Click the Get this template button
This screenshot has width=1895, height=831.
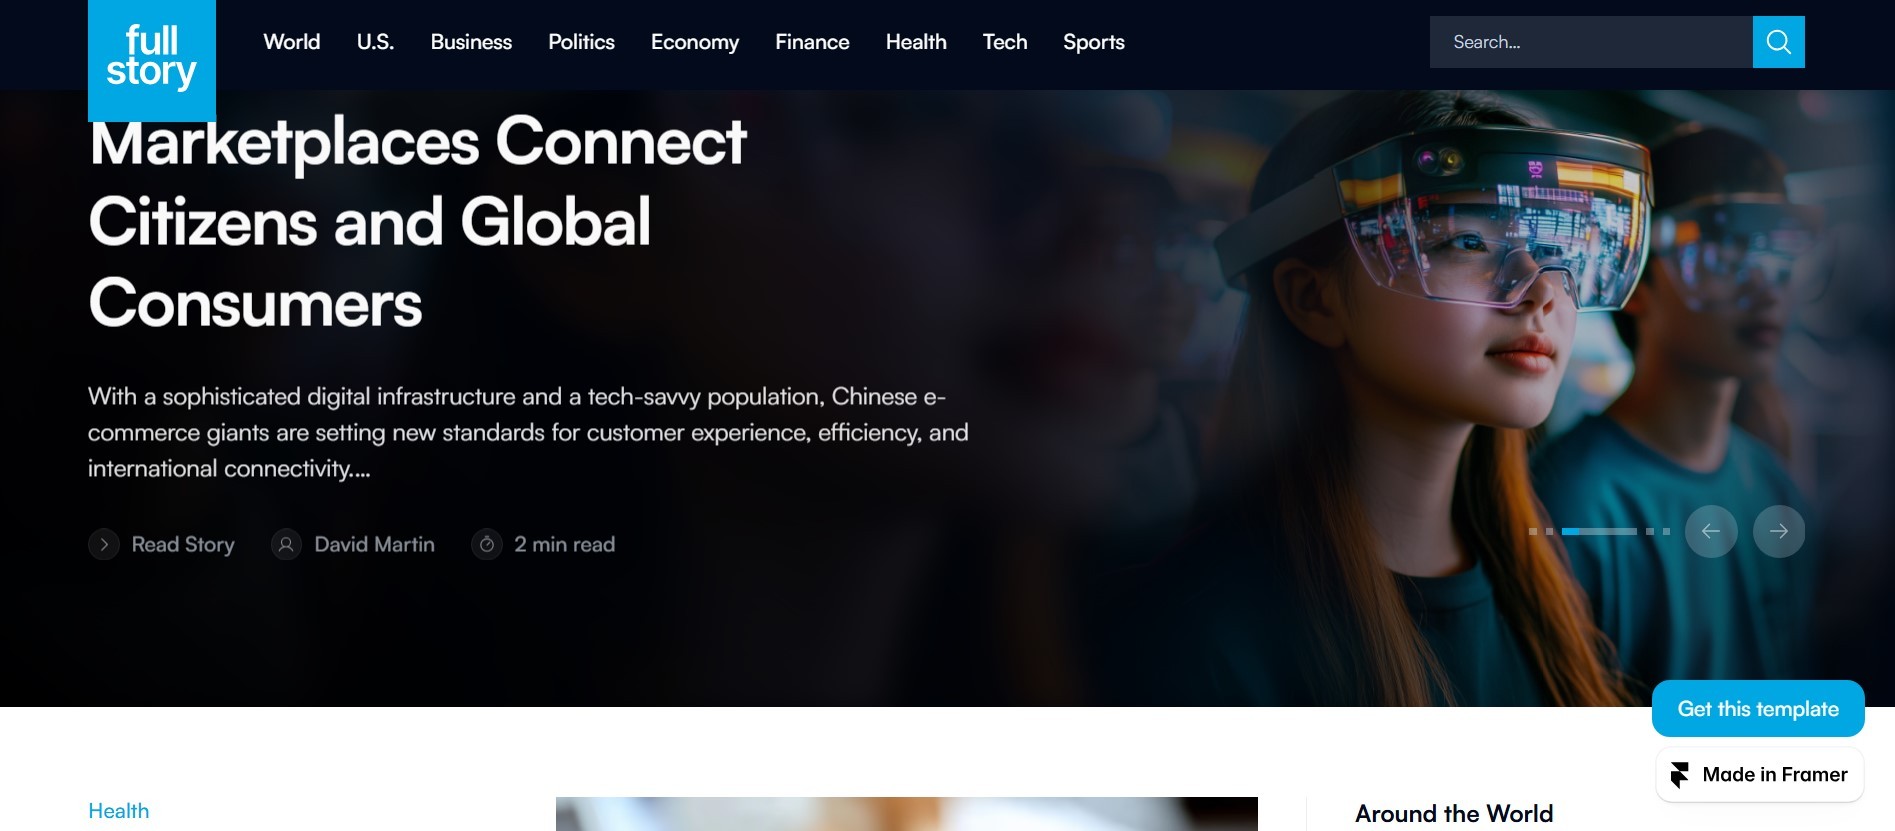pyautogui.click(x=1758, y=708)
